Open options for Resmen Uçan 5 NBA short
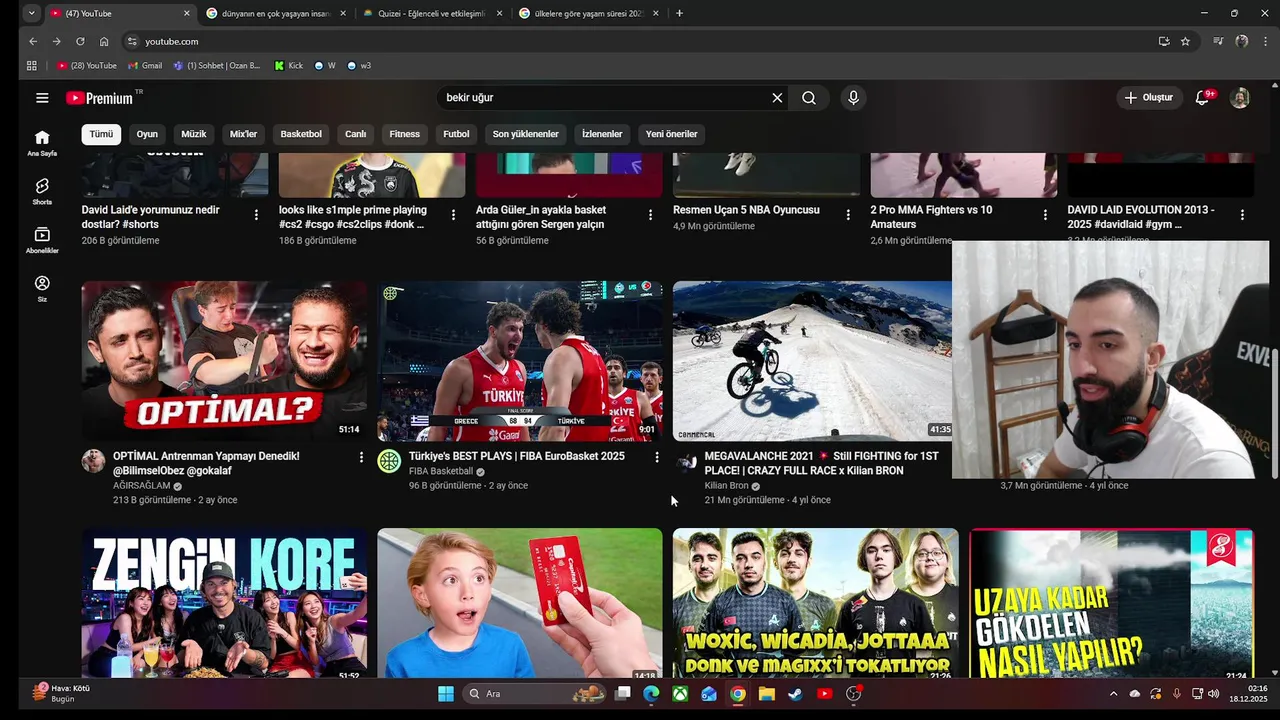The height and width of the screenshot is (720, 1280). (848, 215)
